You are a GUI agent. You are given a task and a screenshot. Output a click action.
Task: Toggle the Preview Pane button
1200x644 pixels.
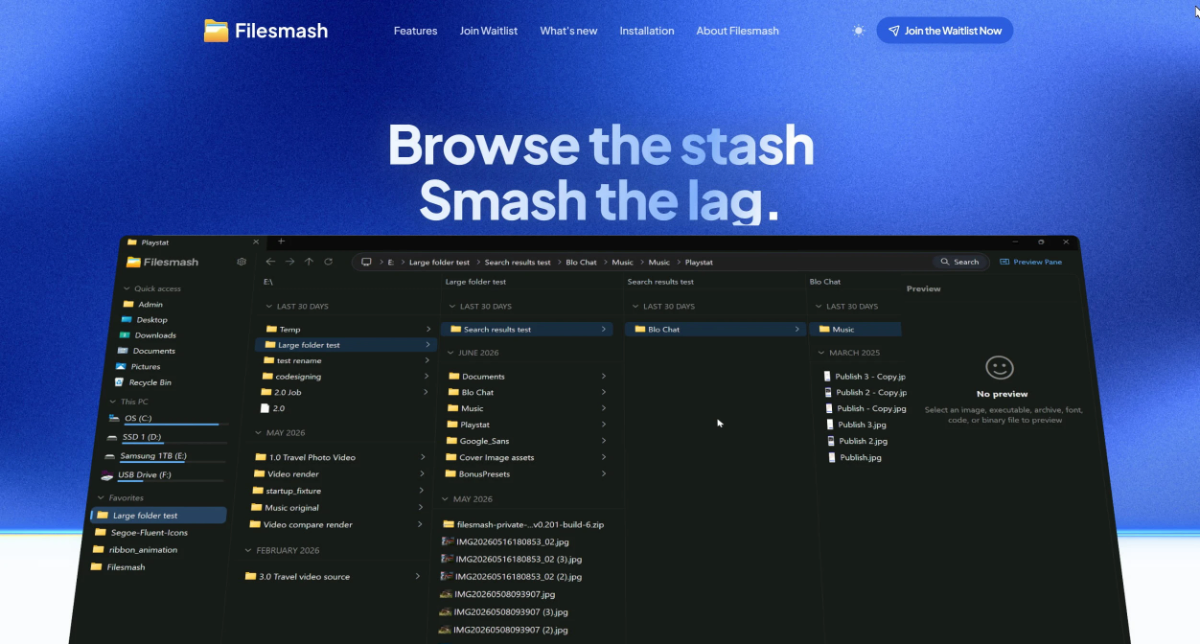1030,262
